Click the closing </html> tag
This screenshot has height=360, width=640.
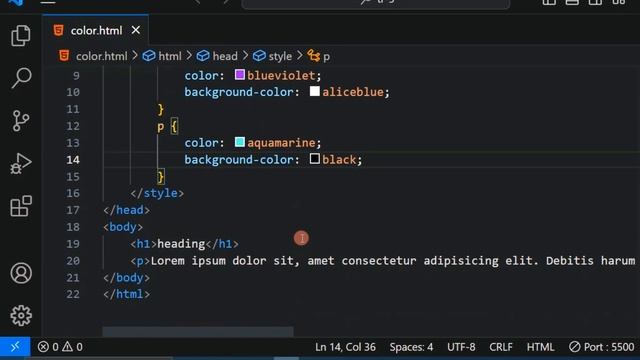127,294
